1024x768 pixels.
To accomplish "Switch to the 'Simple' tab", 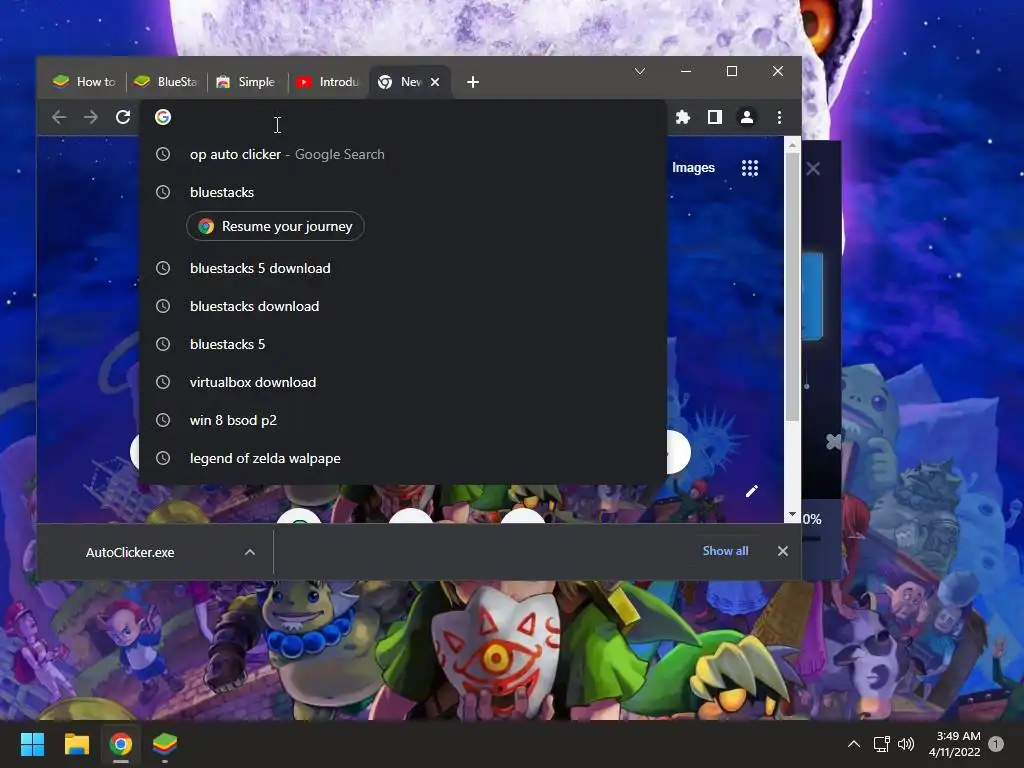I will point(247,82).
